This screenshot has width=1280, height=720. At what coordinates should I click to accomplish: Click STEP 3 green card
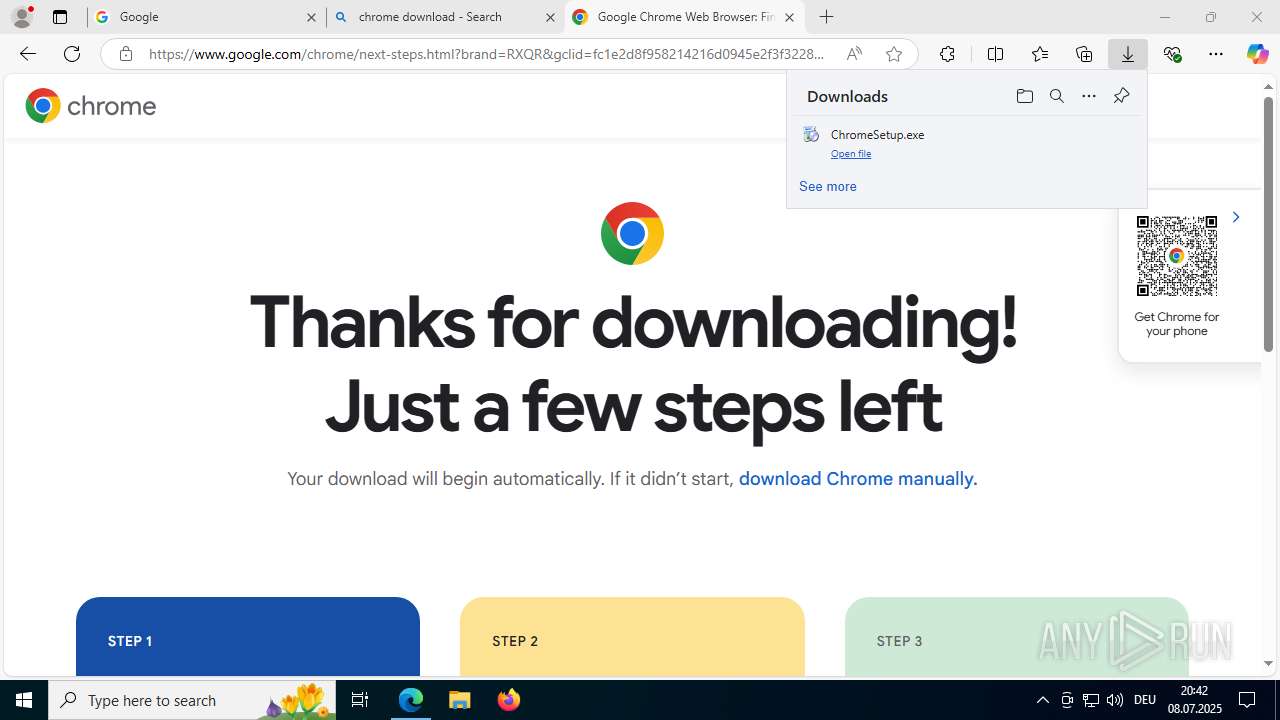(1016, 636)
